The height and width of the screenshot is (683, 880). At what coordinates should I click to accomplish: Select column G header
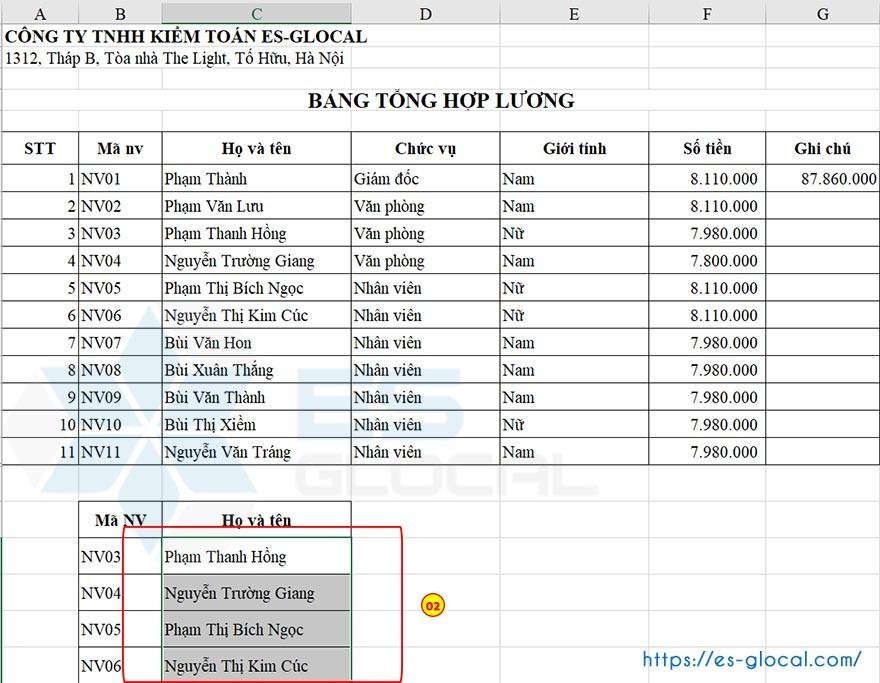pos(823,13)
